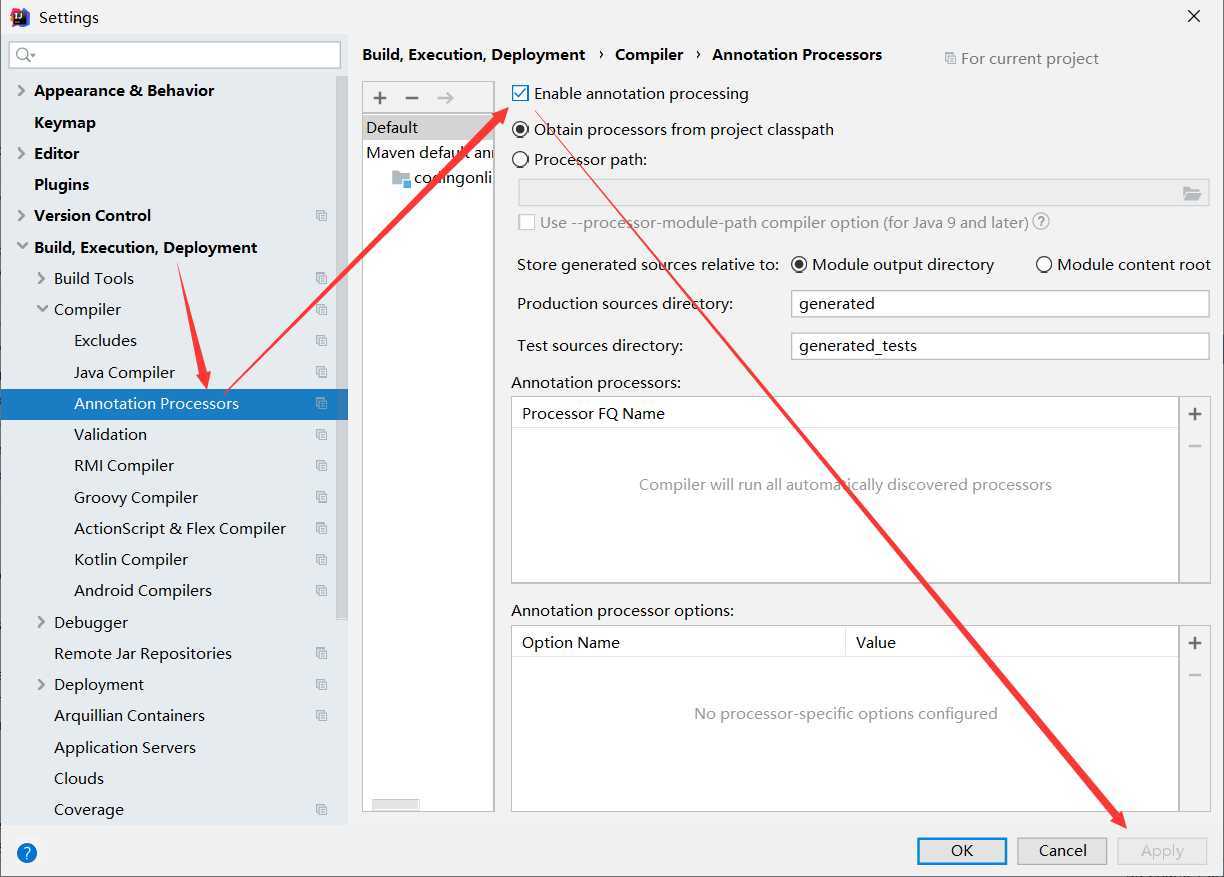
Task: Click the folder browse icon for Processor path
Action: (x=1192, y=194)
